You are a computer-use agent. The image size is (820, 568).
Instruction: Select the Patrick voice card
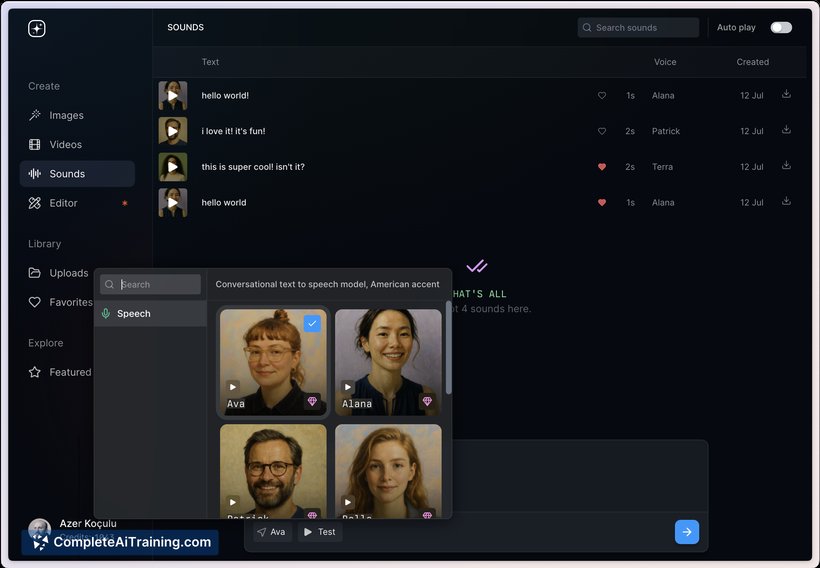[x=273, y=471]
